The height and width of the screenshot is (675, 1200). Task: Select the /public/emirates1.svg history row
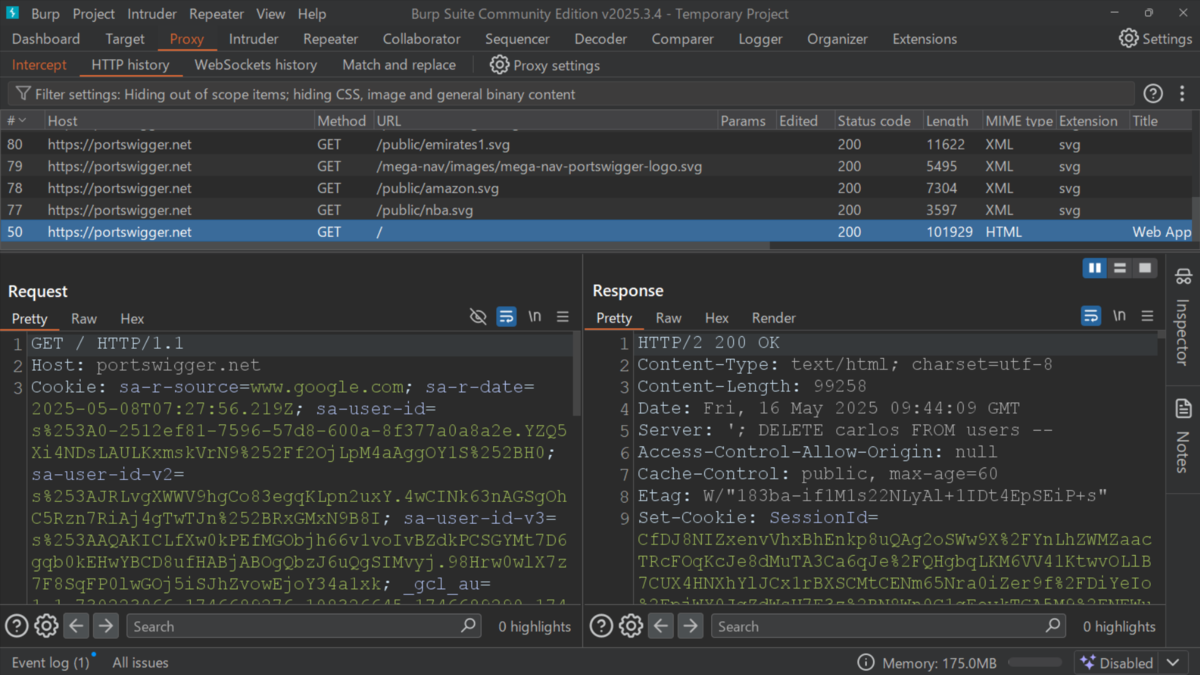tap(595, 144)
